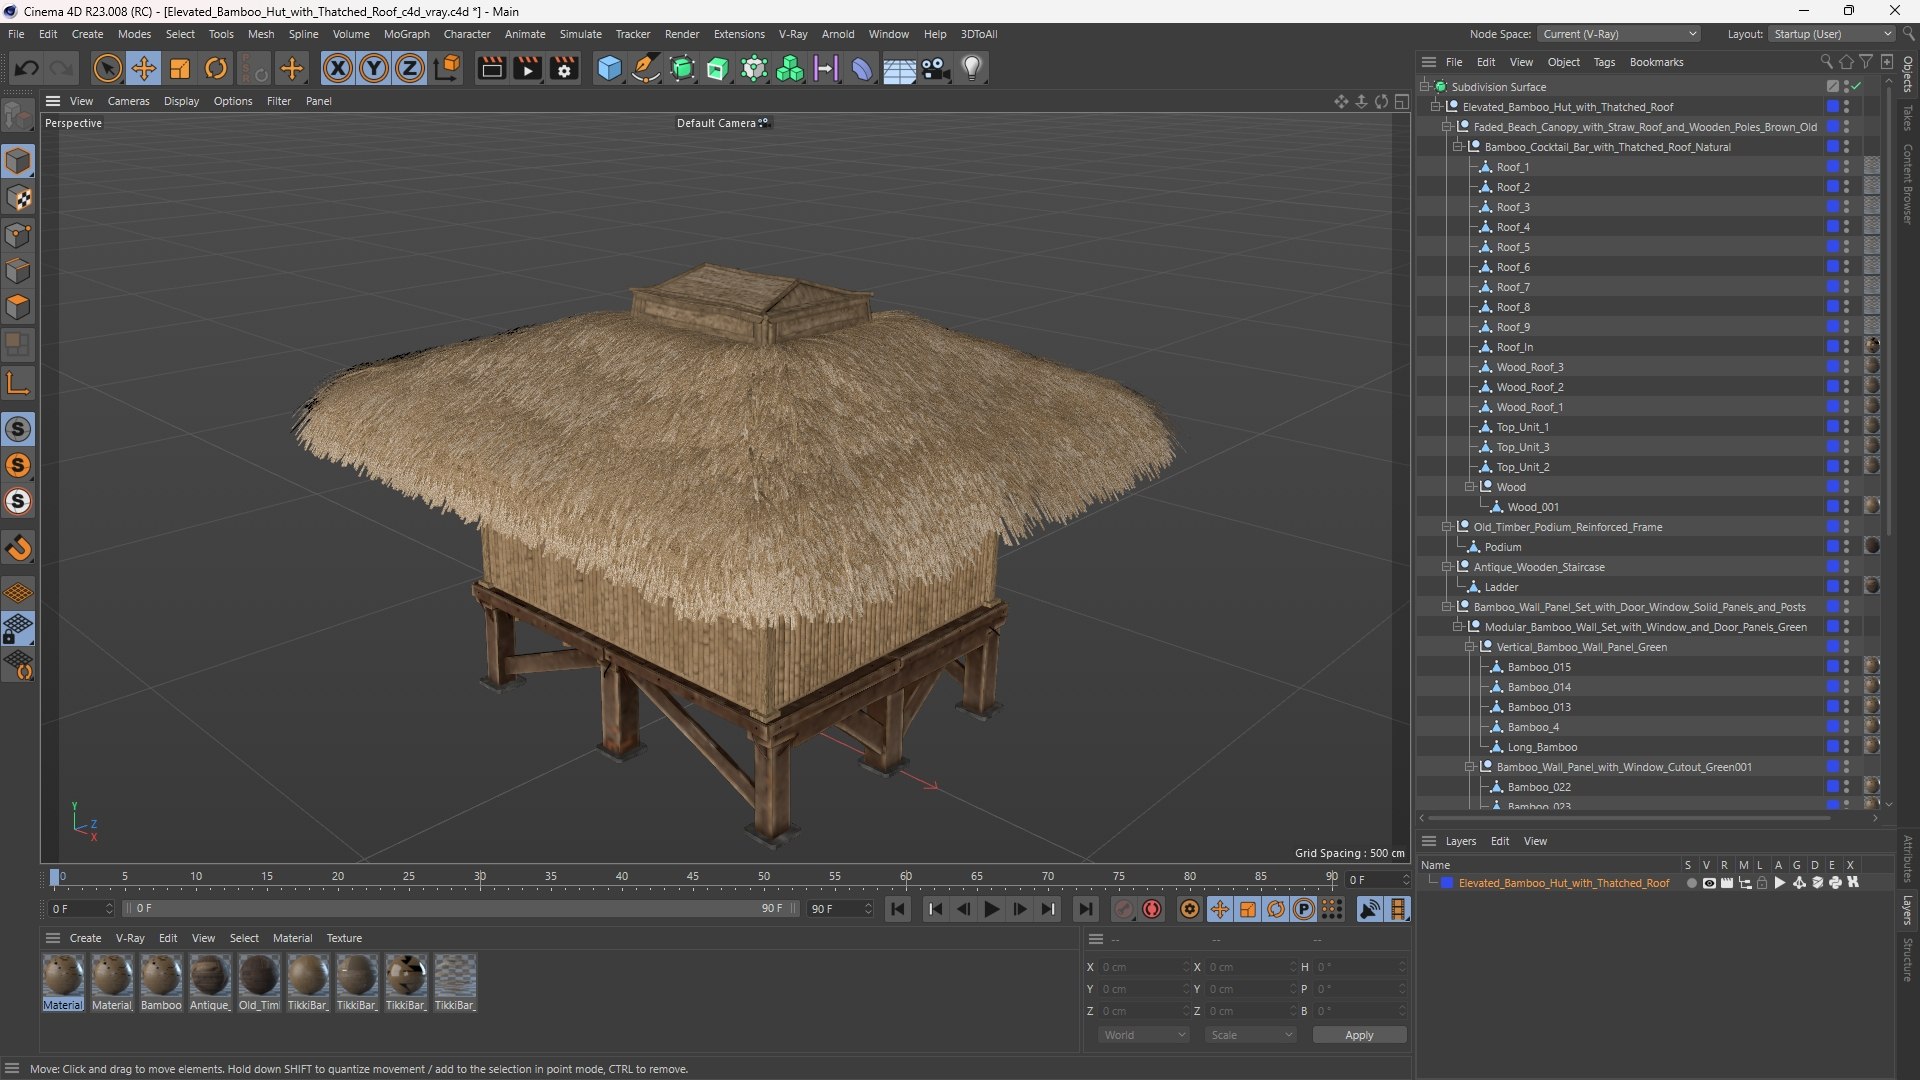Go to start of timeline
This screenshot has width=1920, height=1080.
pos(898,909)
